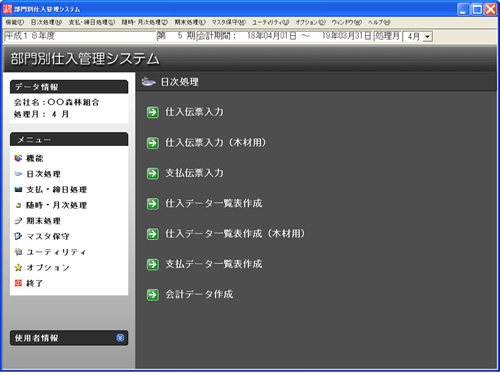Click green arrow beside 仕入データ一覧表作成（木材用）
The height and width of the screenshot is (374, 500).
coord(153,234)
